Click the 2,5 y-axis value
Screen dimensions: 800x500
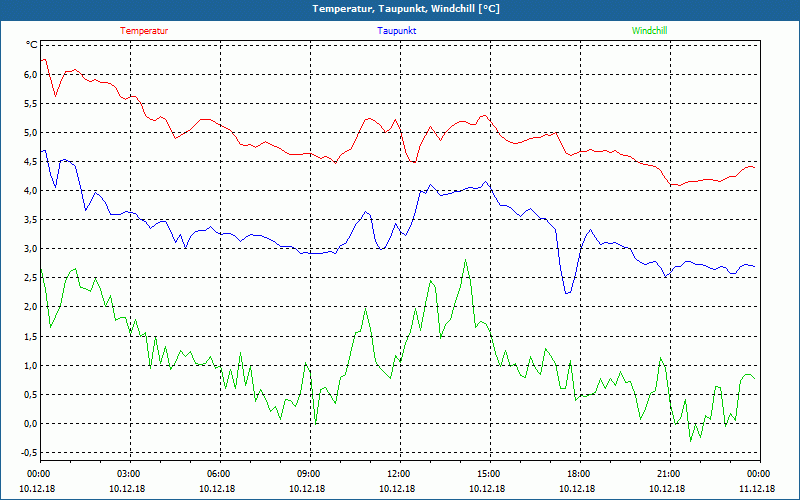(x=31, y=278)
